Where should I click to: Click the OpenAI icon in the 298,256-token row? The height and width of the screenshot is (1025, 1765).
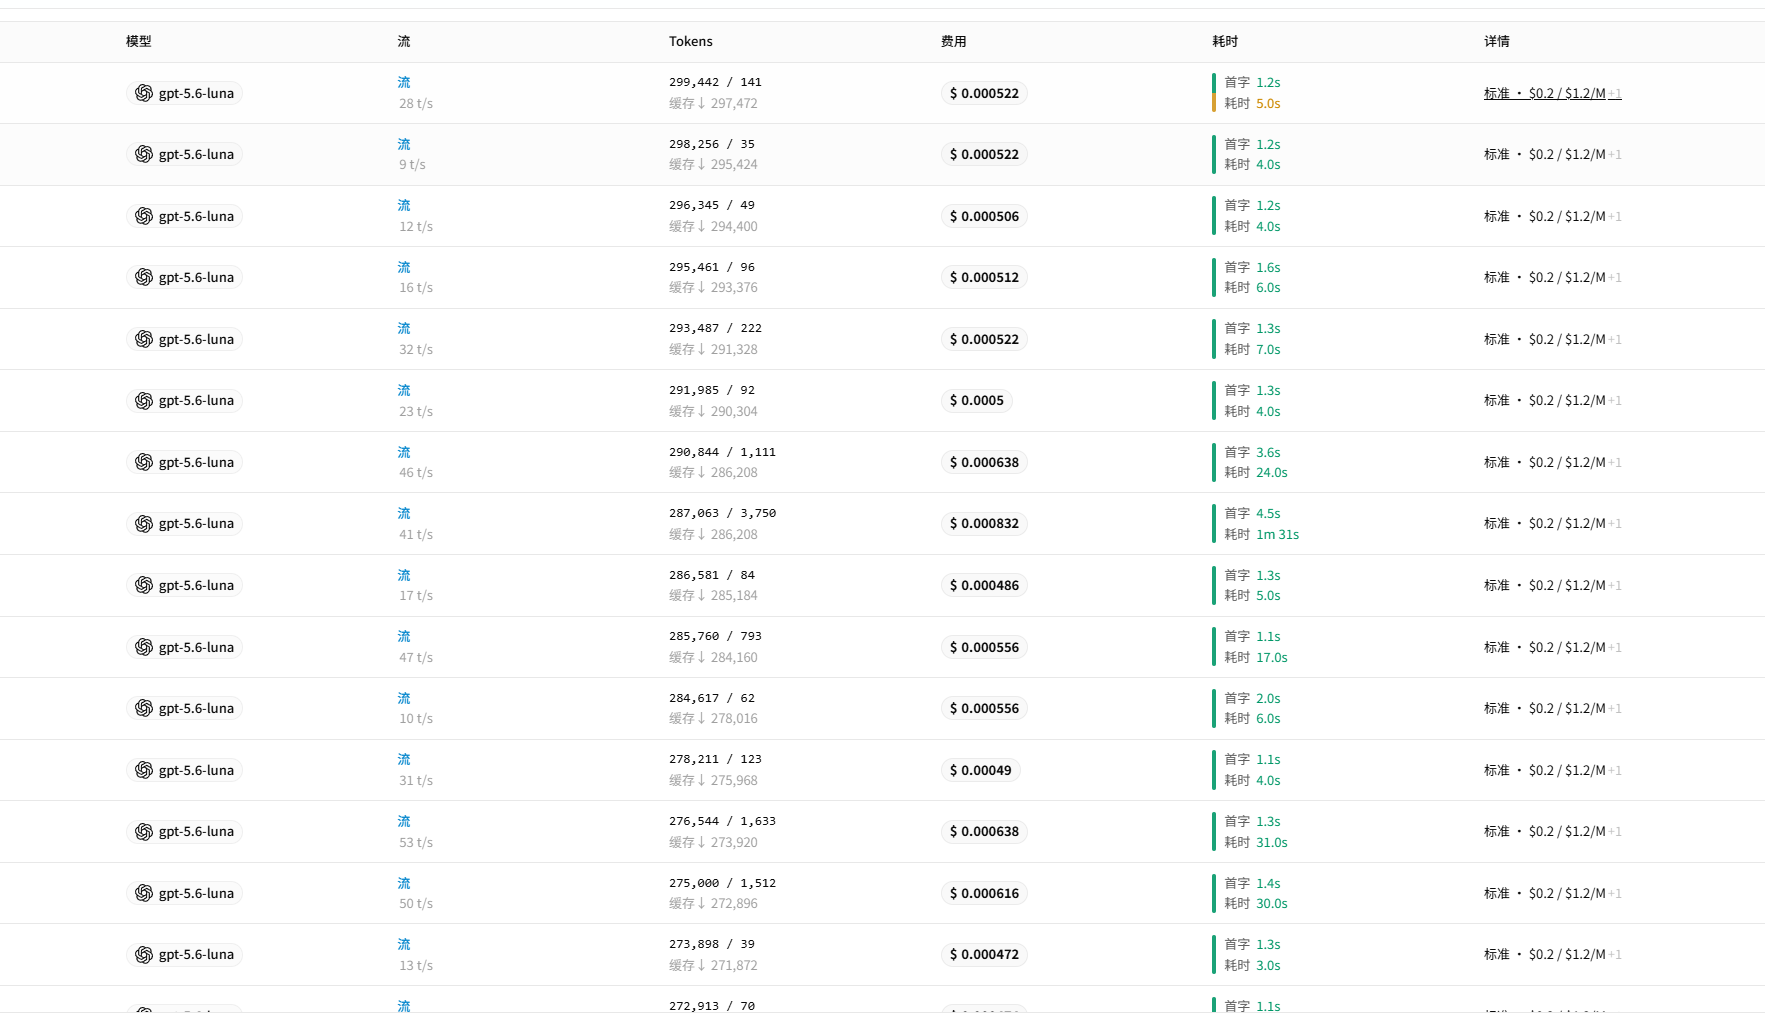click(144, 154)
